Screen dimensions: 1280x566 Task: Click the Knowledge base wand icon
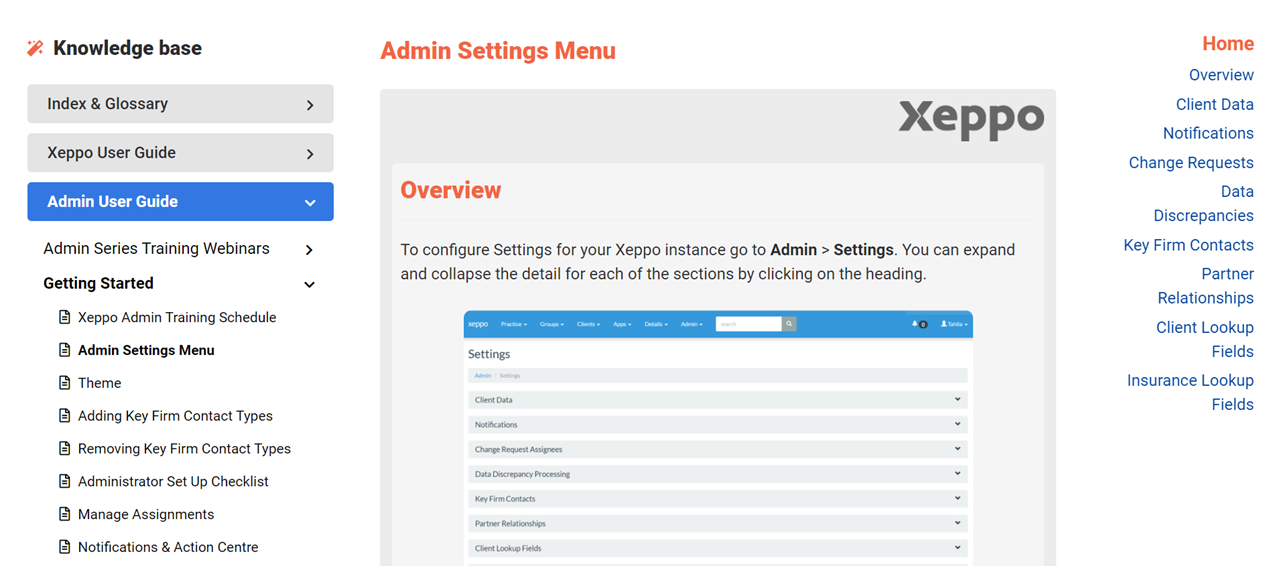36,48
